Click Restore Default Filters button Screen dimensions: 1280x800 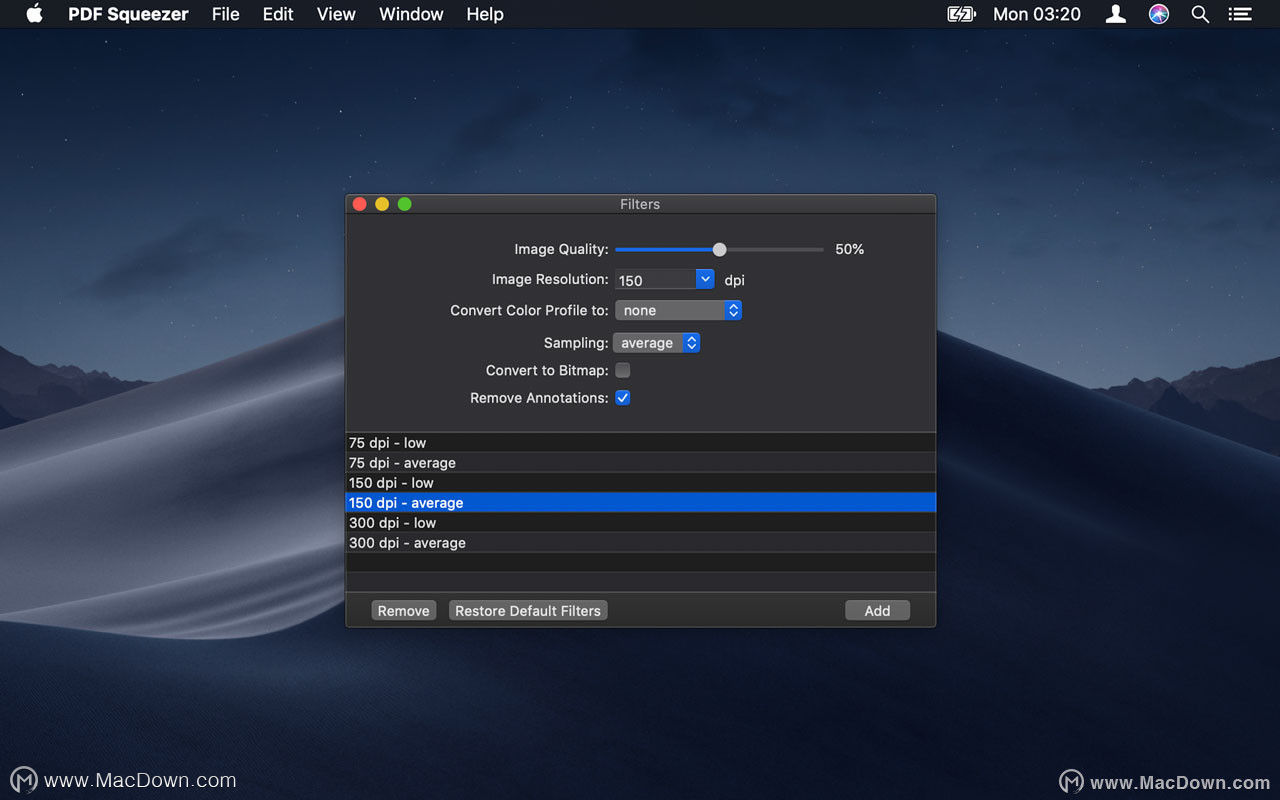(x=528, y=611)
